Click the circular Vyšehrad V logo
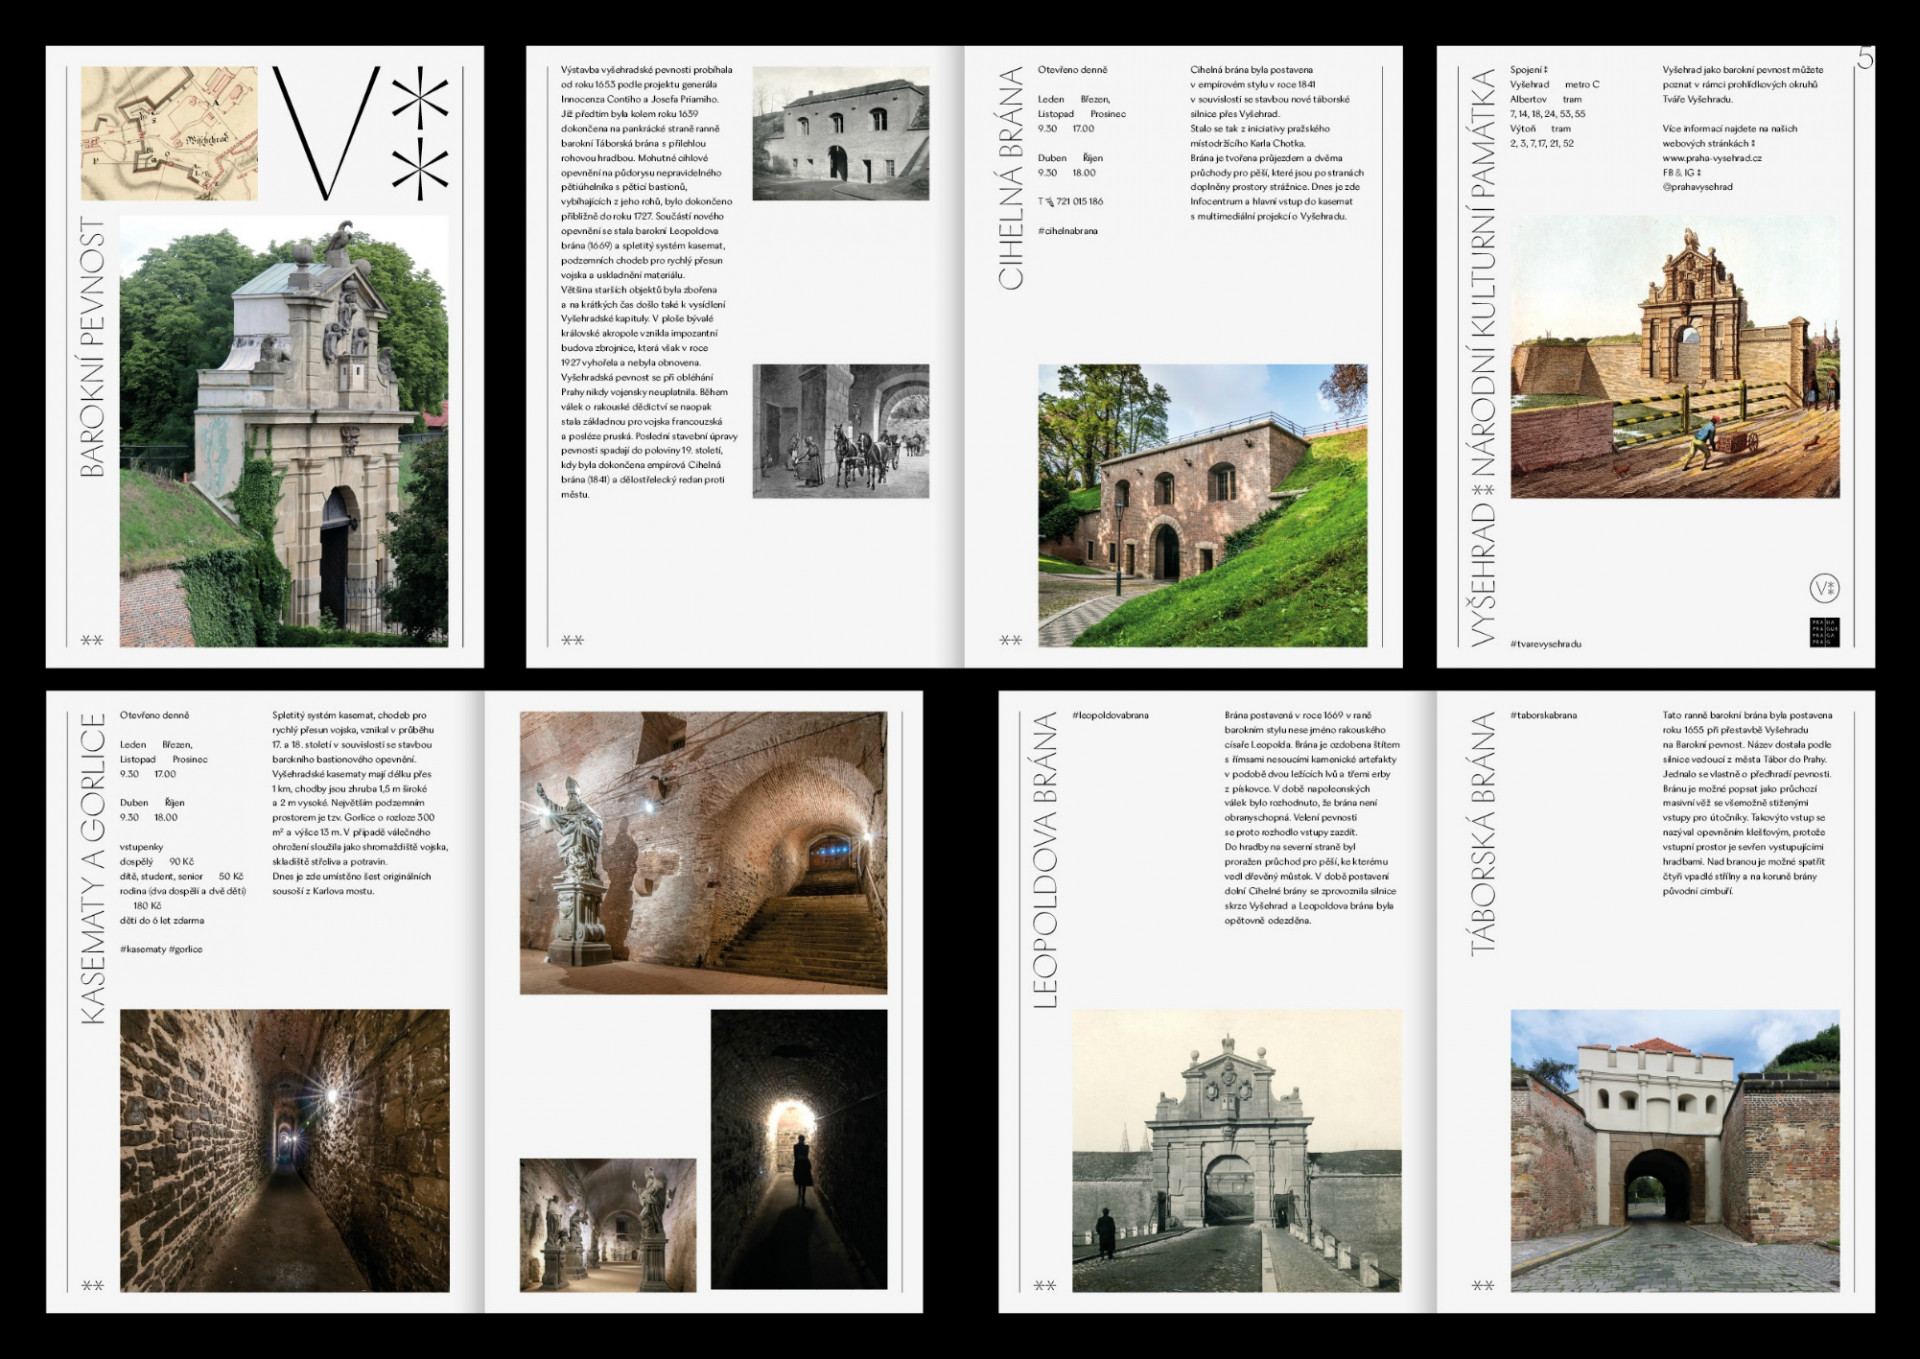 1825,589
